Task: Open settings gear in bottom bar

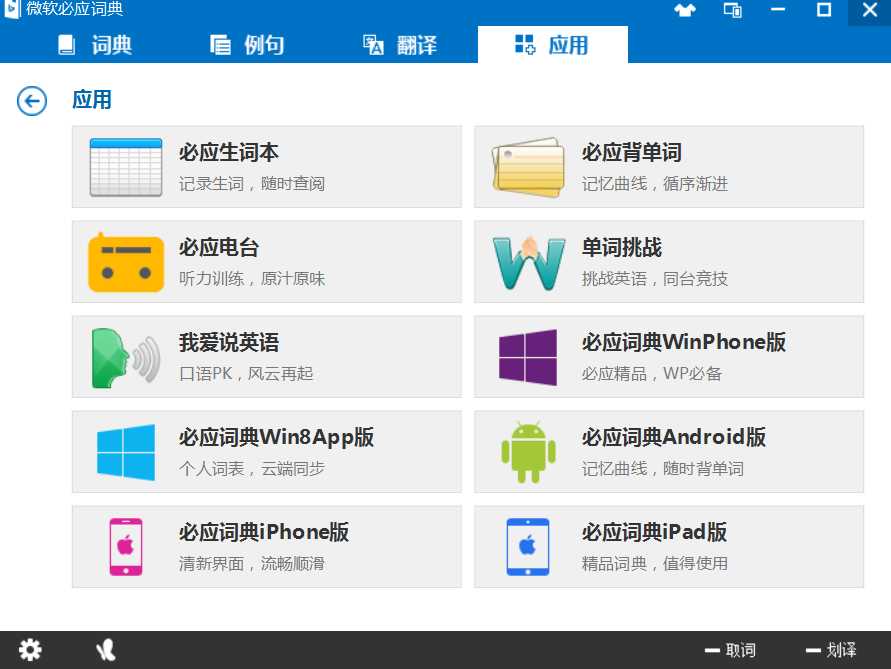Action: click(30, 650)
